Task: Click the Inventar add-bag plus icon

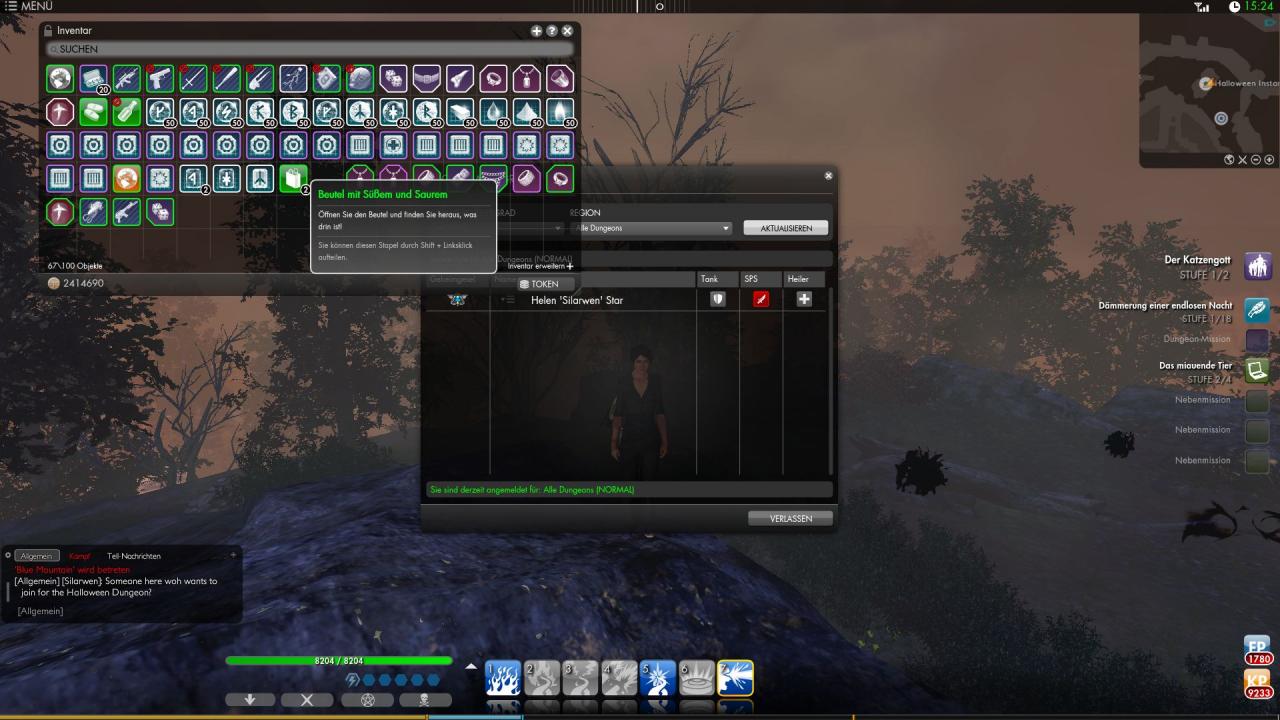Action: point(536,31)
